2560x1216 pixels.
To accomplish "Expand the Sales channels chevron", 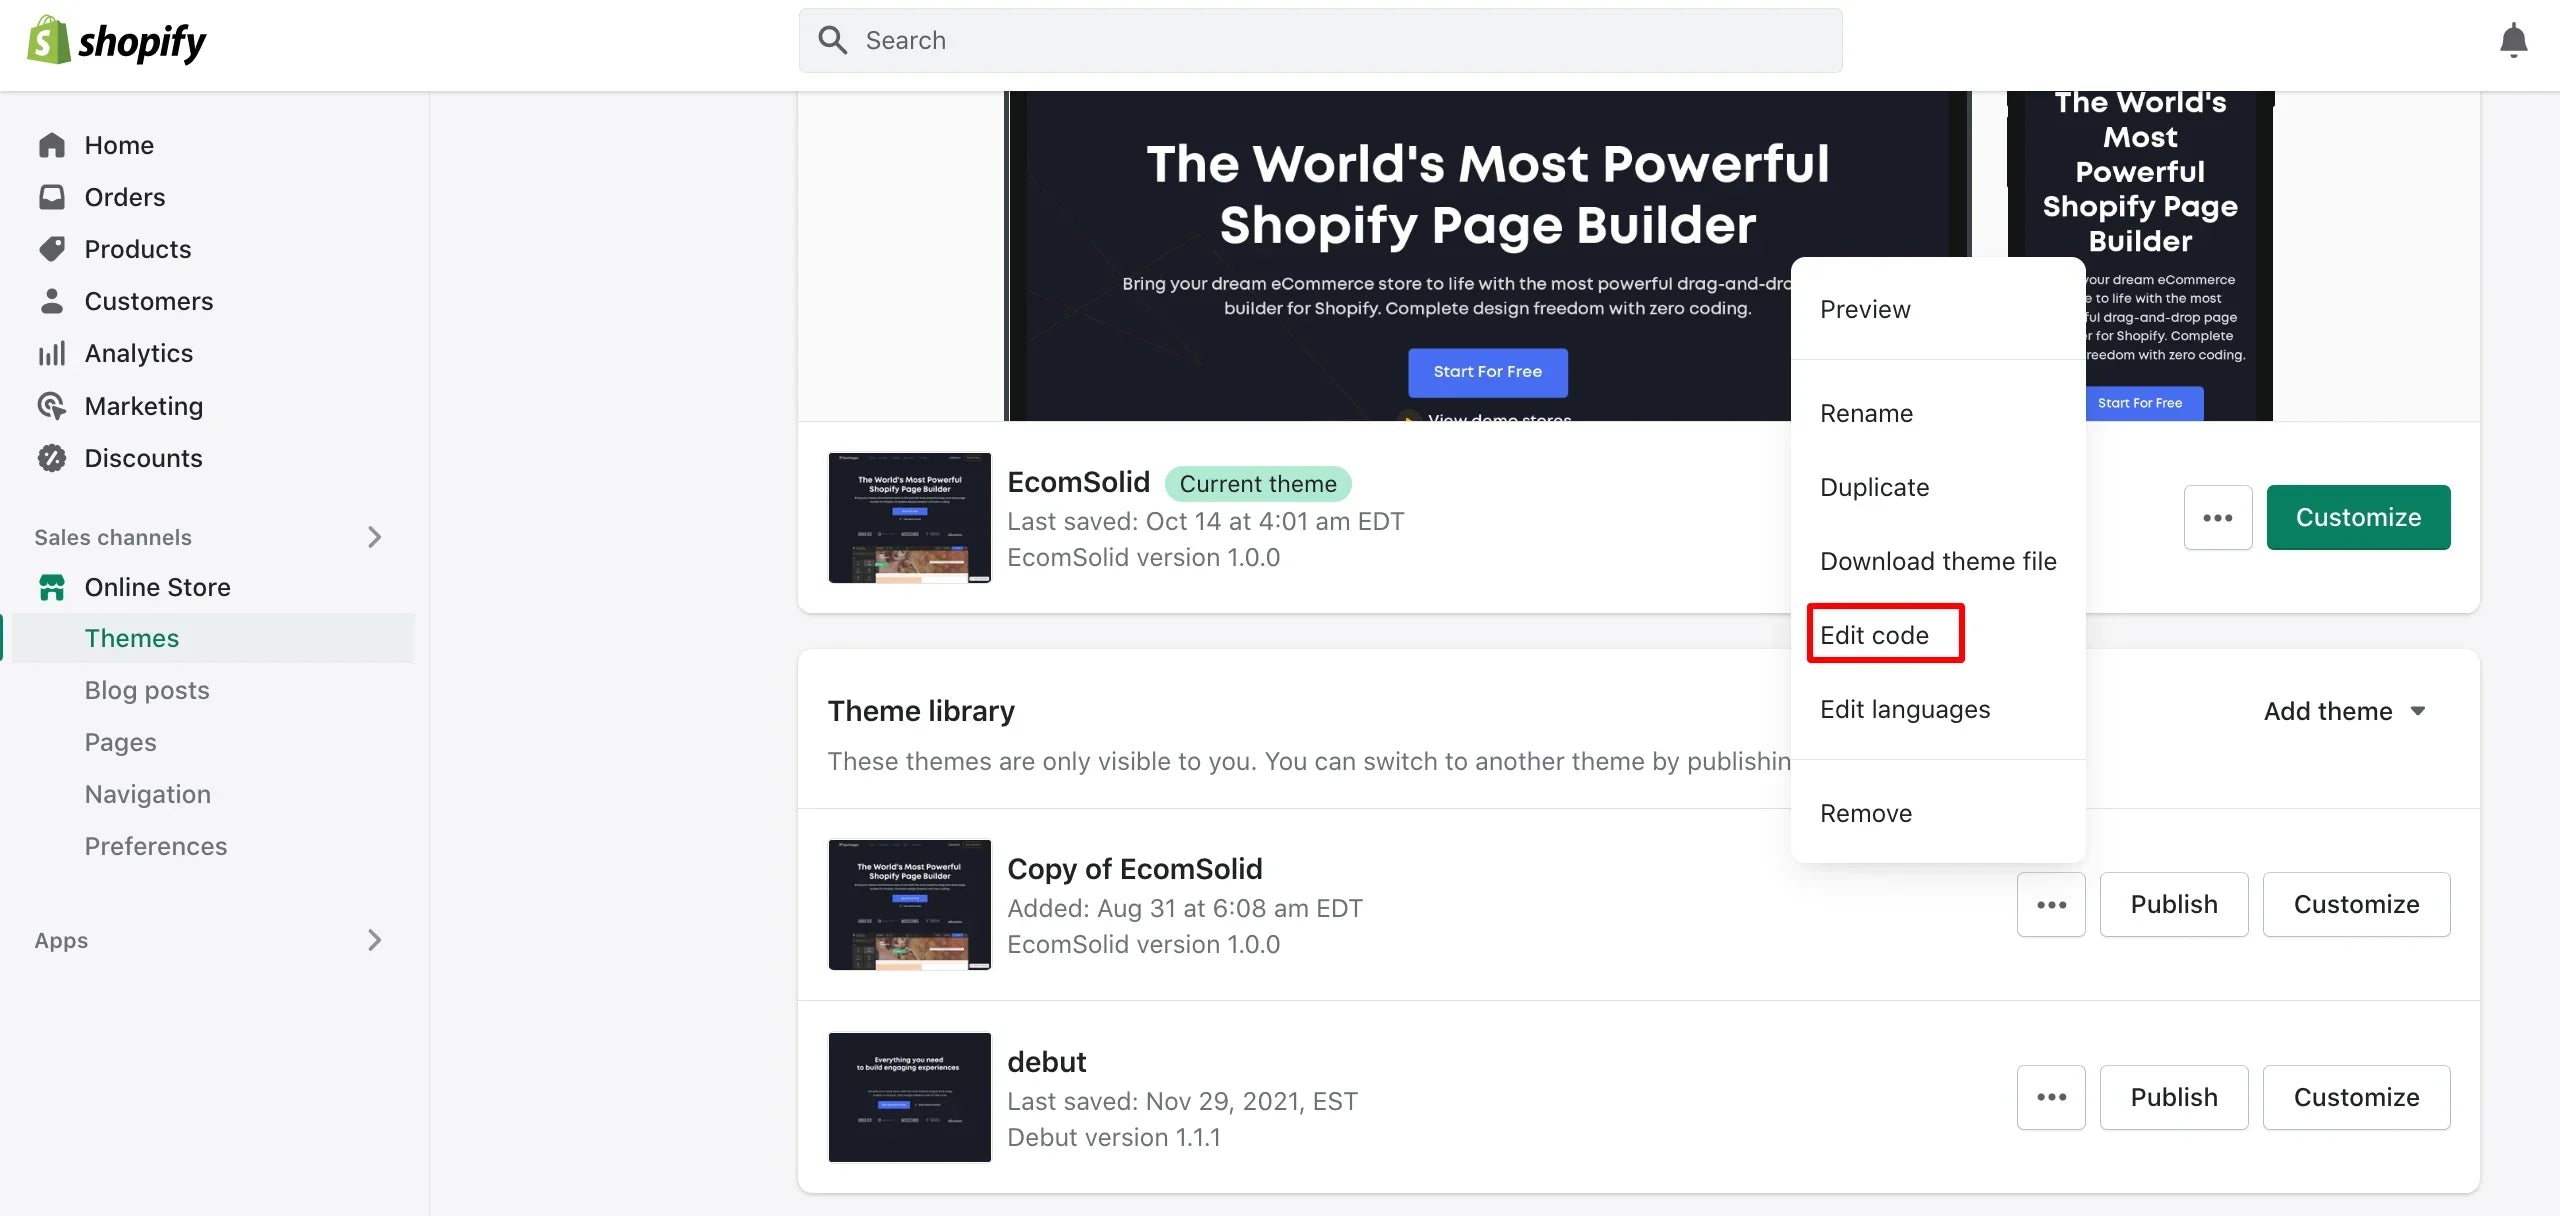I will (374, 537).
